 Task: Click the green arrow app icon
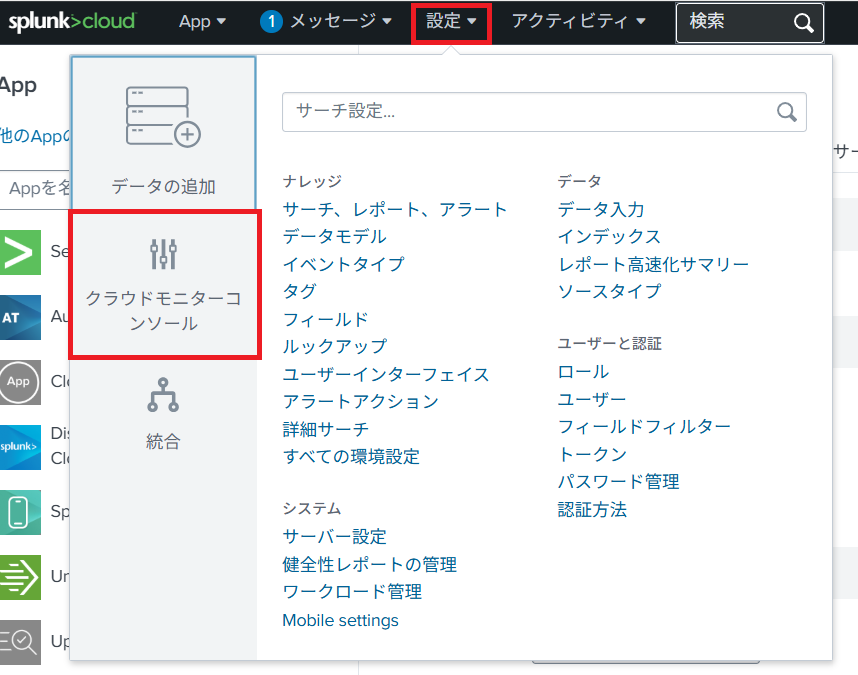[20, 252]
